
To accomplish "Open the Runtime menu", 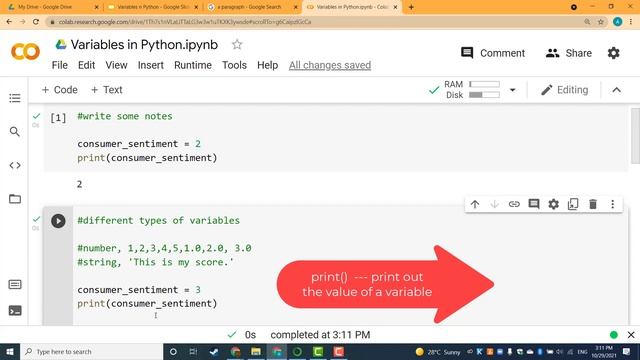I will [193, 65].
